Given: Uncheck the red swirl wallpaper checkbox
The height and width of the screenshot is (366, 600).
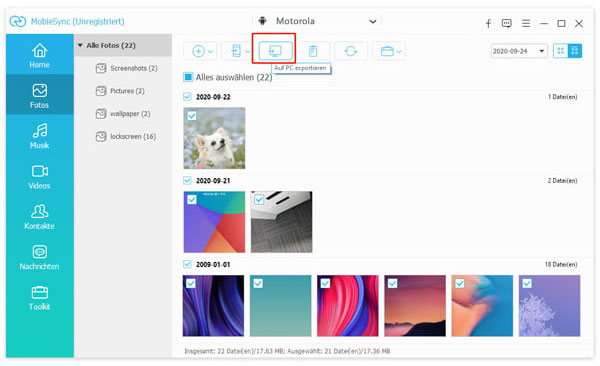Looking at the screenshot, I should [x=325, y=283].
